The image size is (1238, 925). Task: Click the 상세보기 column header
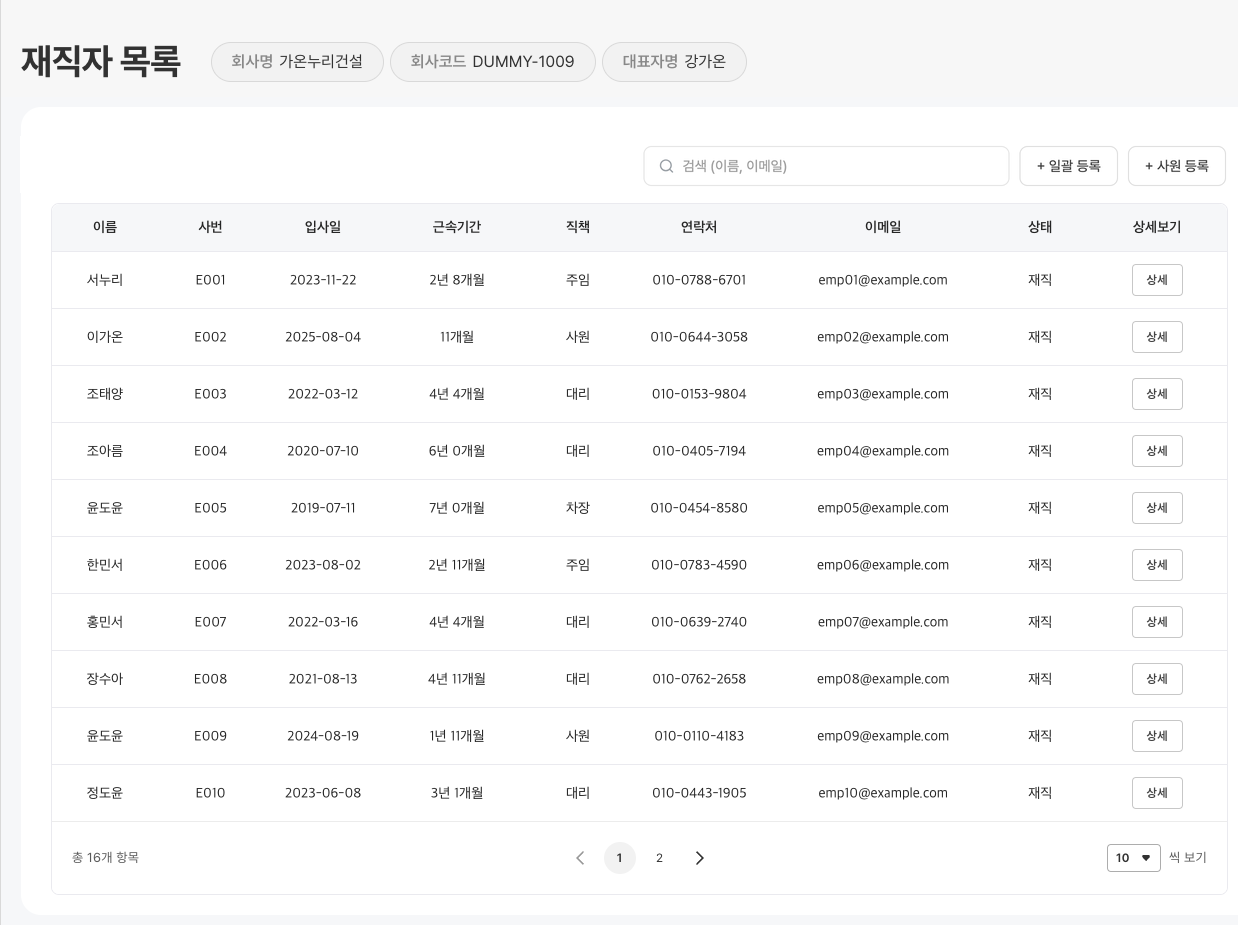[1157, 227]
